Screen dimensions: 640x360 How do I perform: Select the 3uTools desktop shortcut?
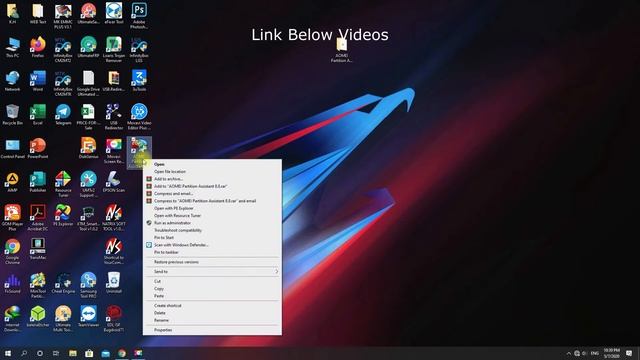tap(139, 81)
